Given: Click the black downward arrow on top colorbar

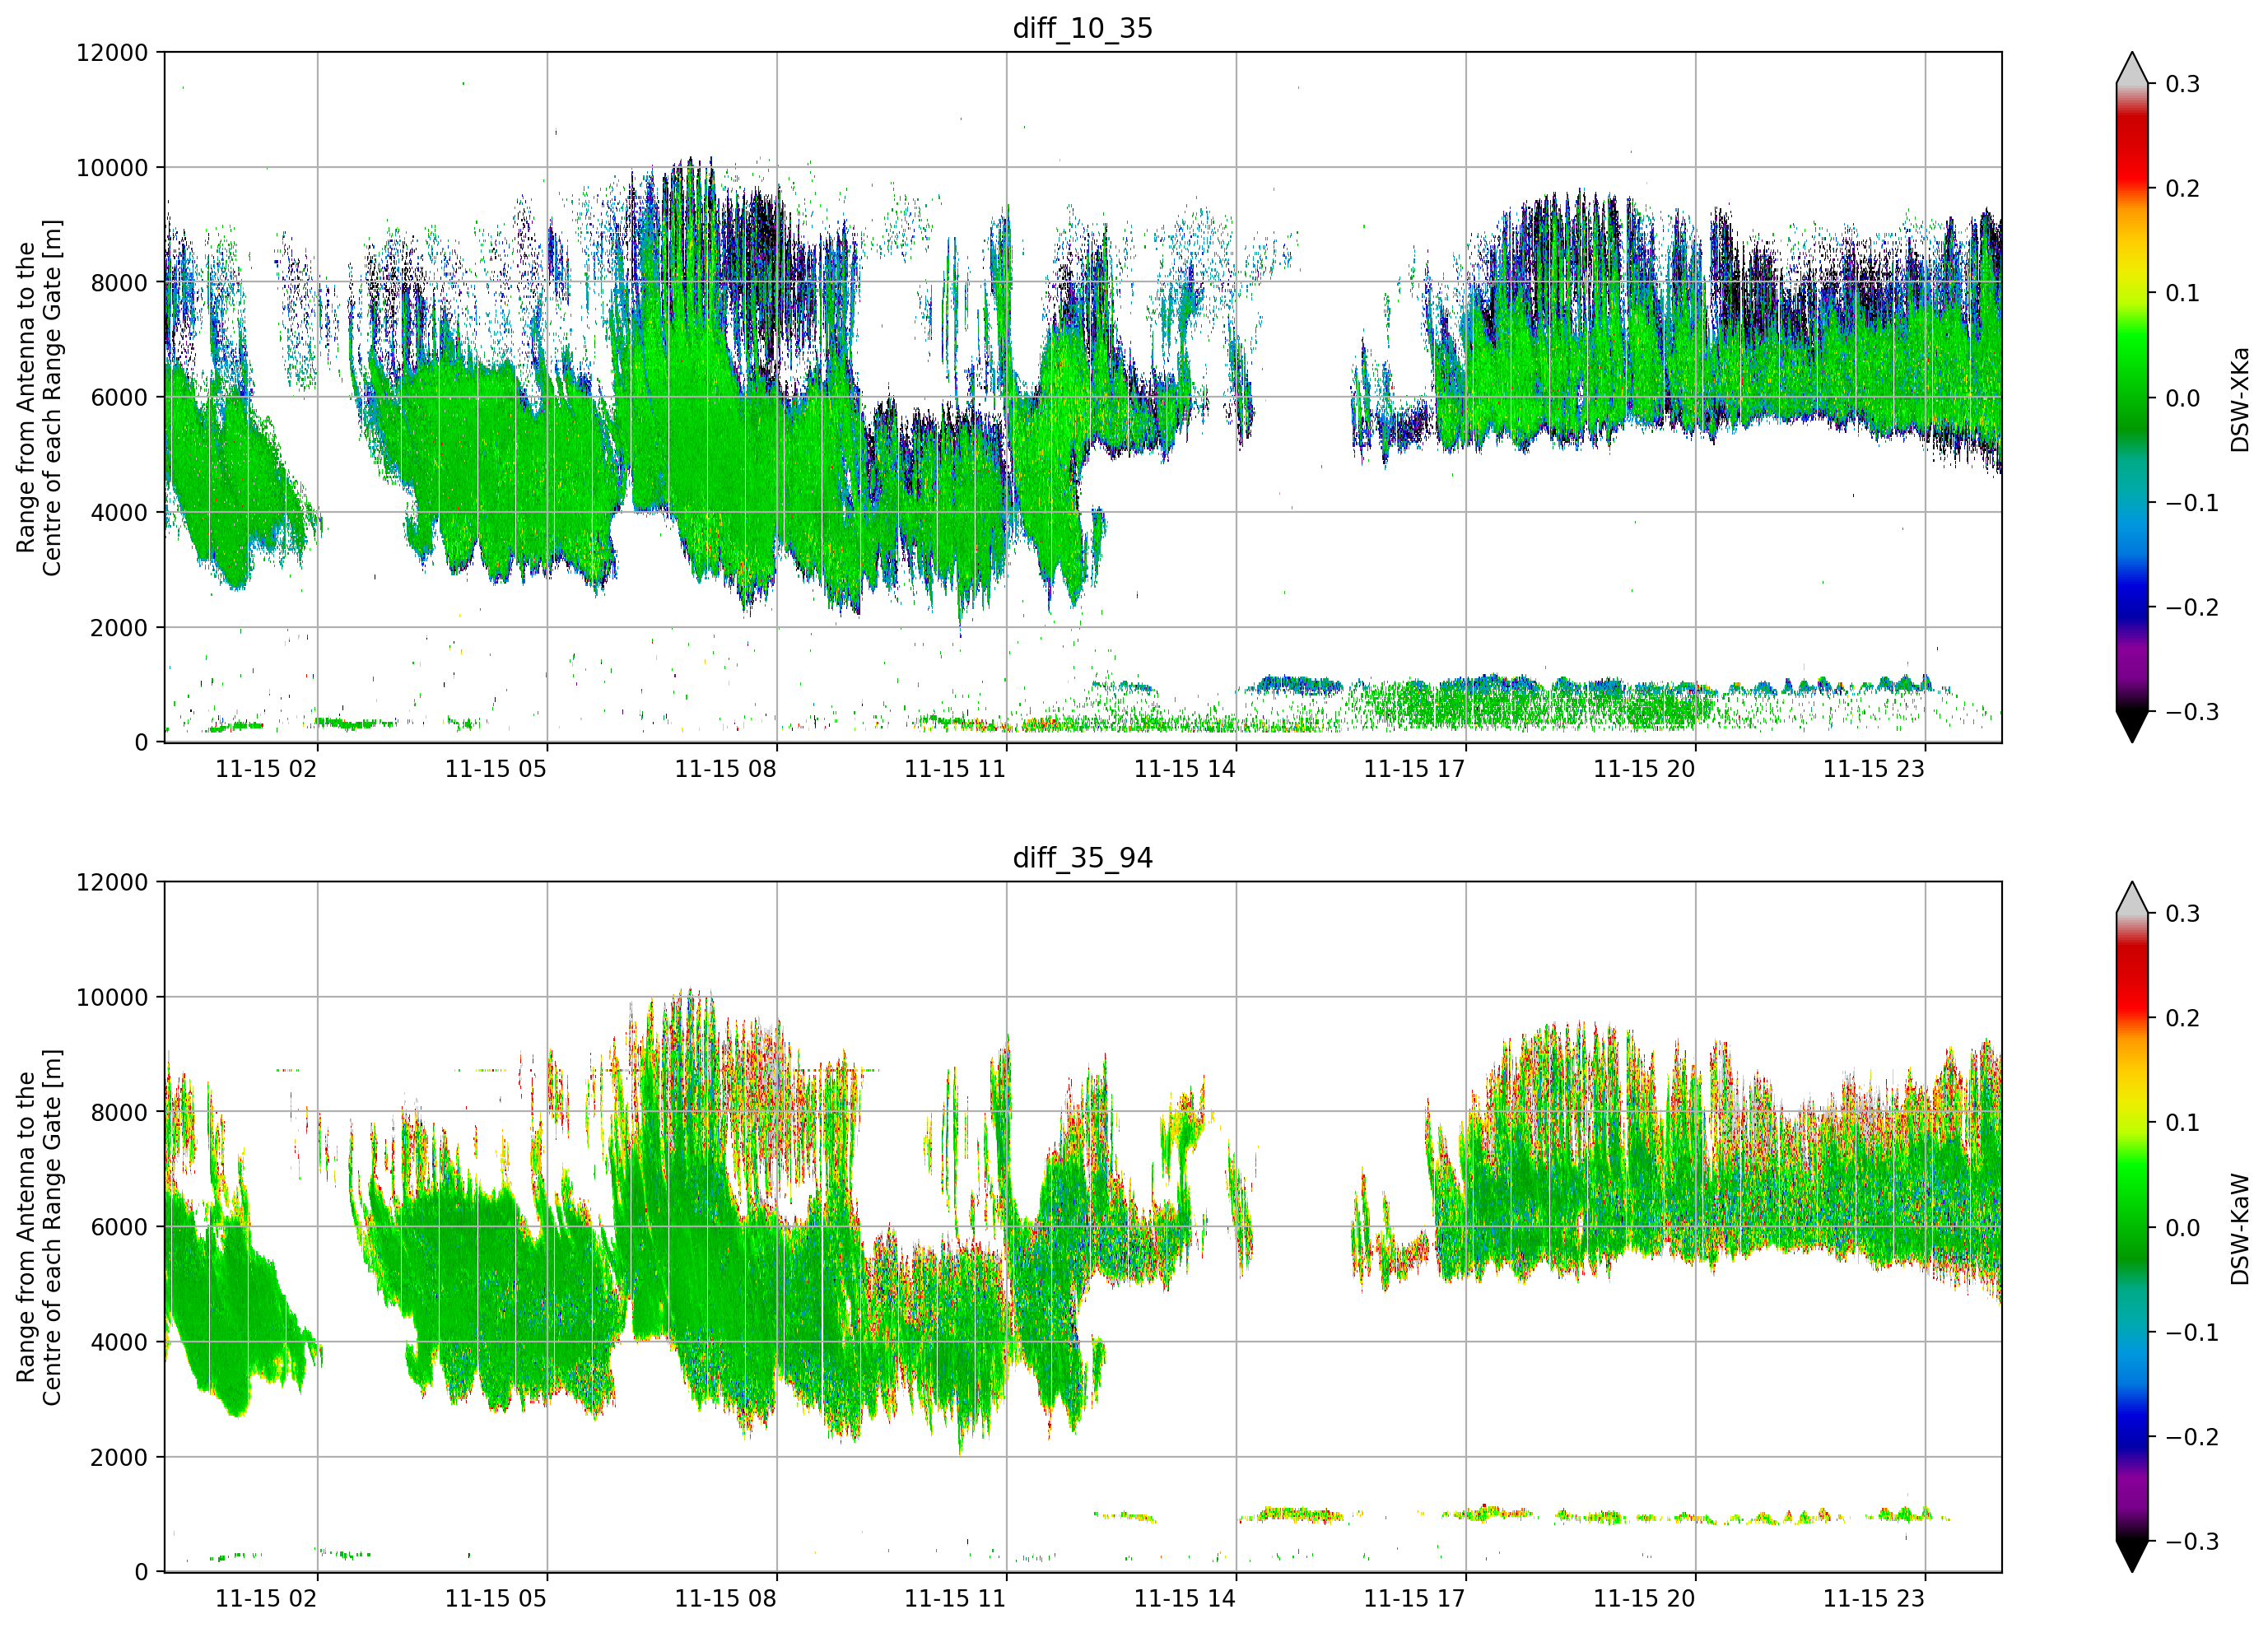Looking at the screenshot, I should [2132, 726].
